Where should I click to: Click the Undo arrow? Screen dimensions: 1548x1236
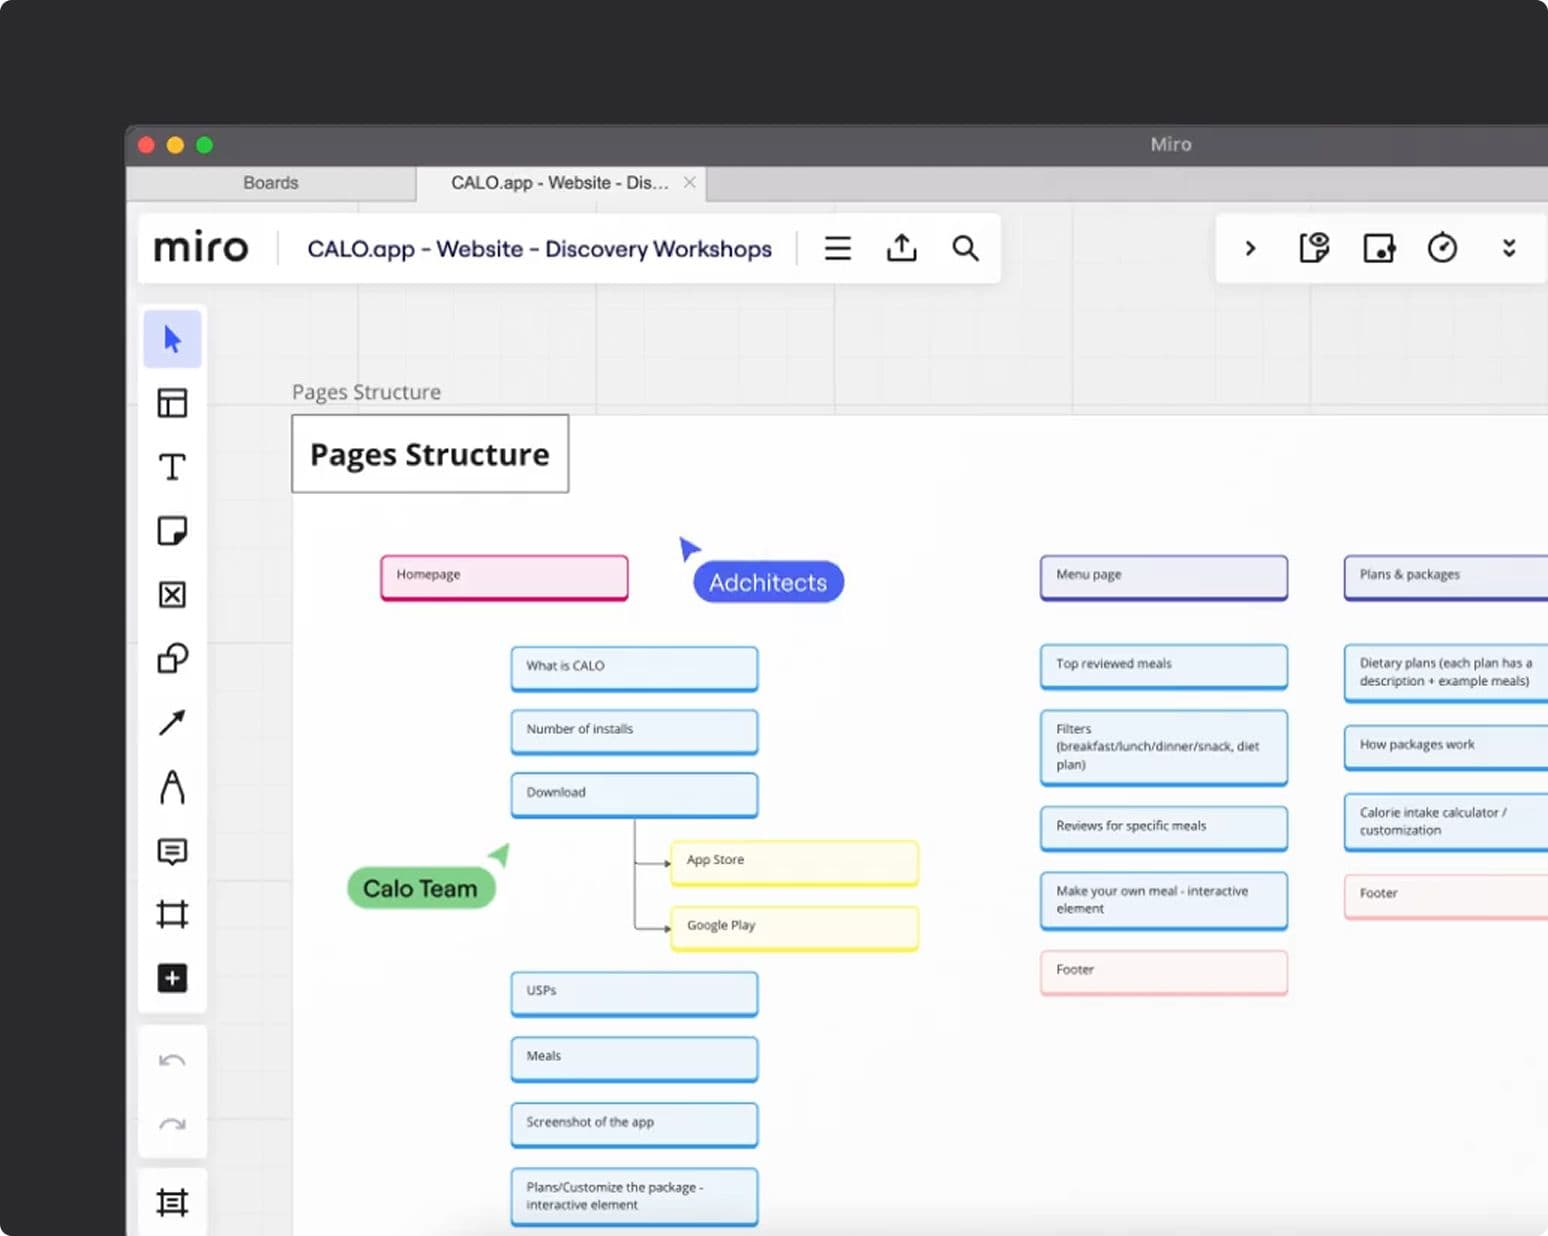172,1061
